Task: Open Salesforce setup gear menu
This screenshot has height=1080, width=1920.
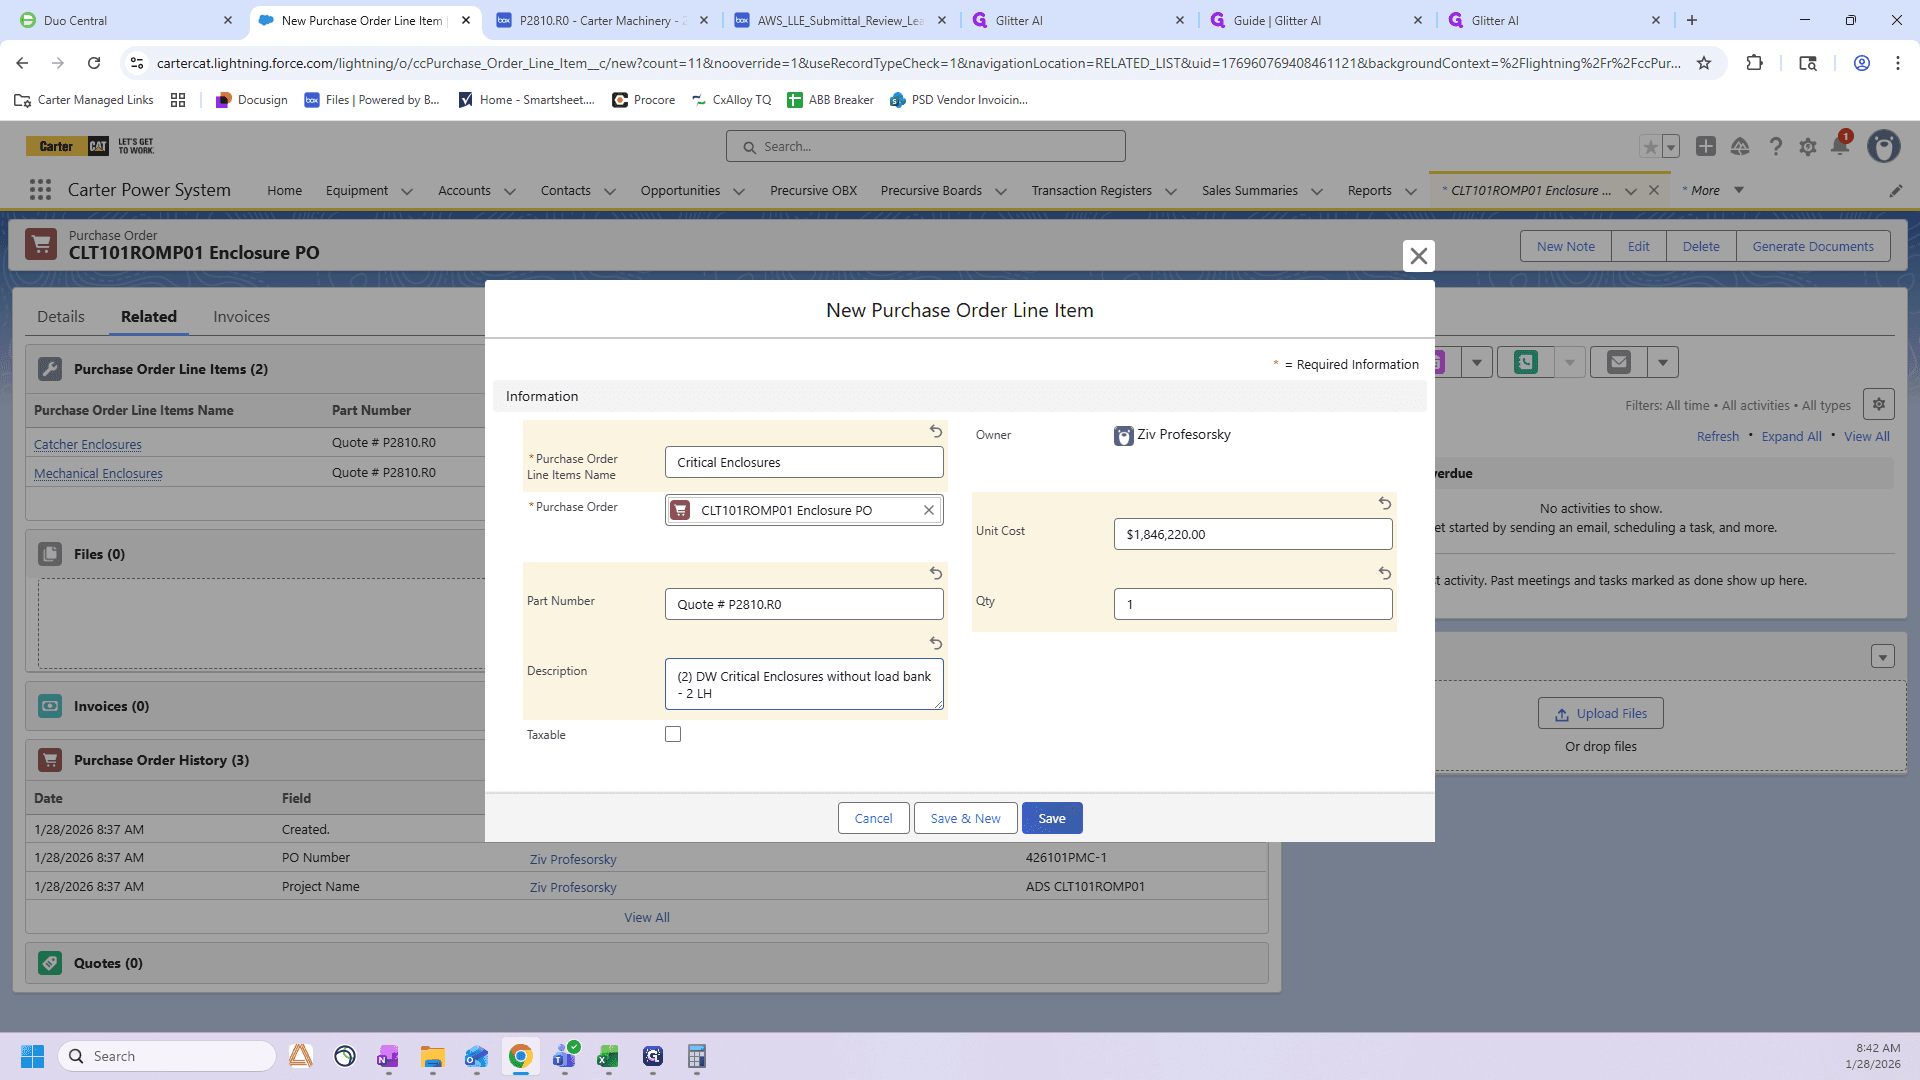Action: pyautogui.click(x=1808, y=147)
